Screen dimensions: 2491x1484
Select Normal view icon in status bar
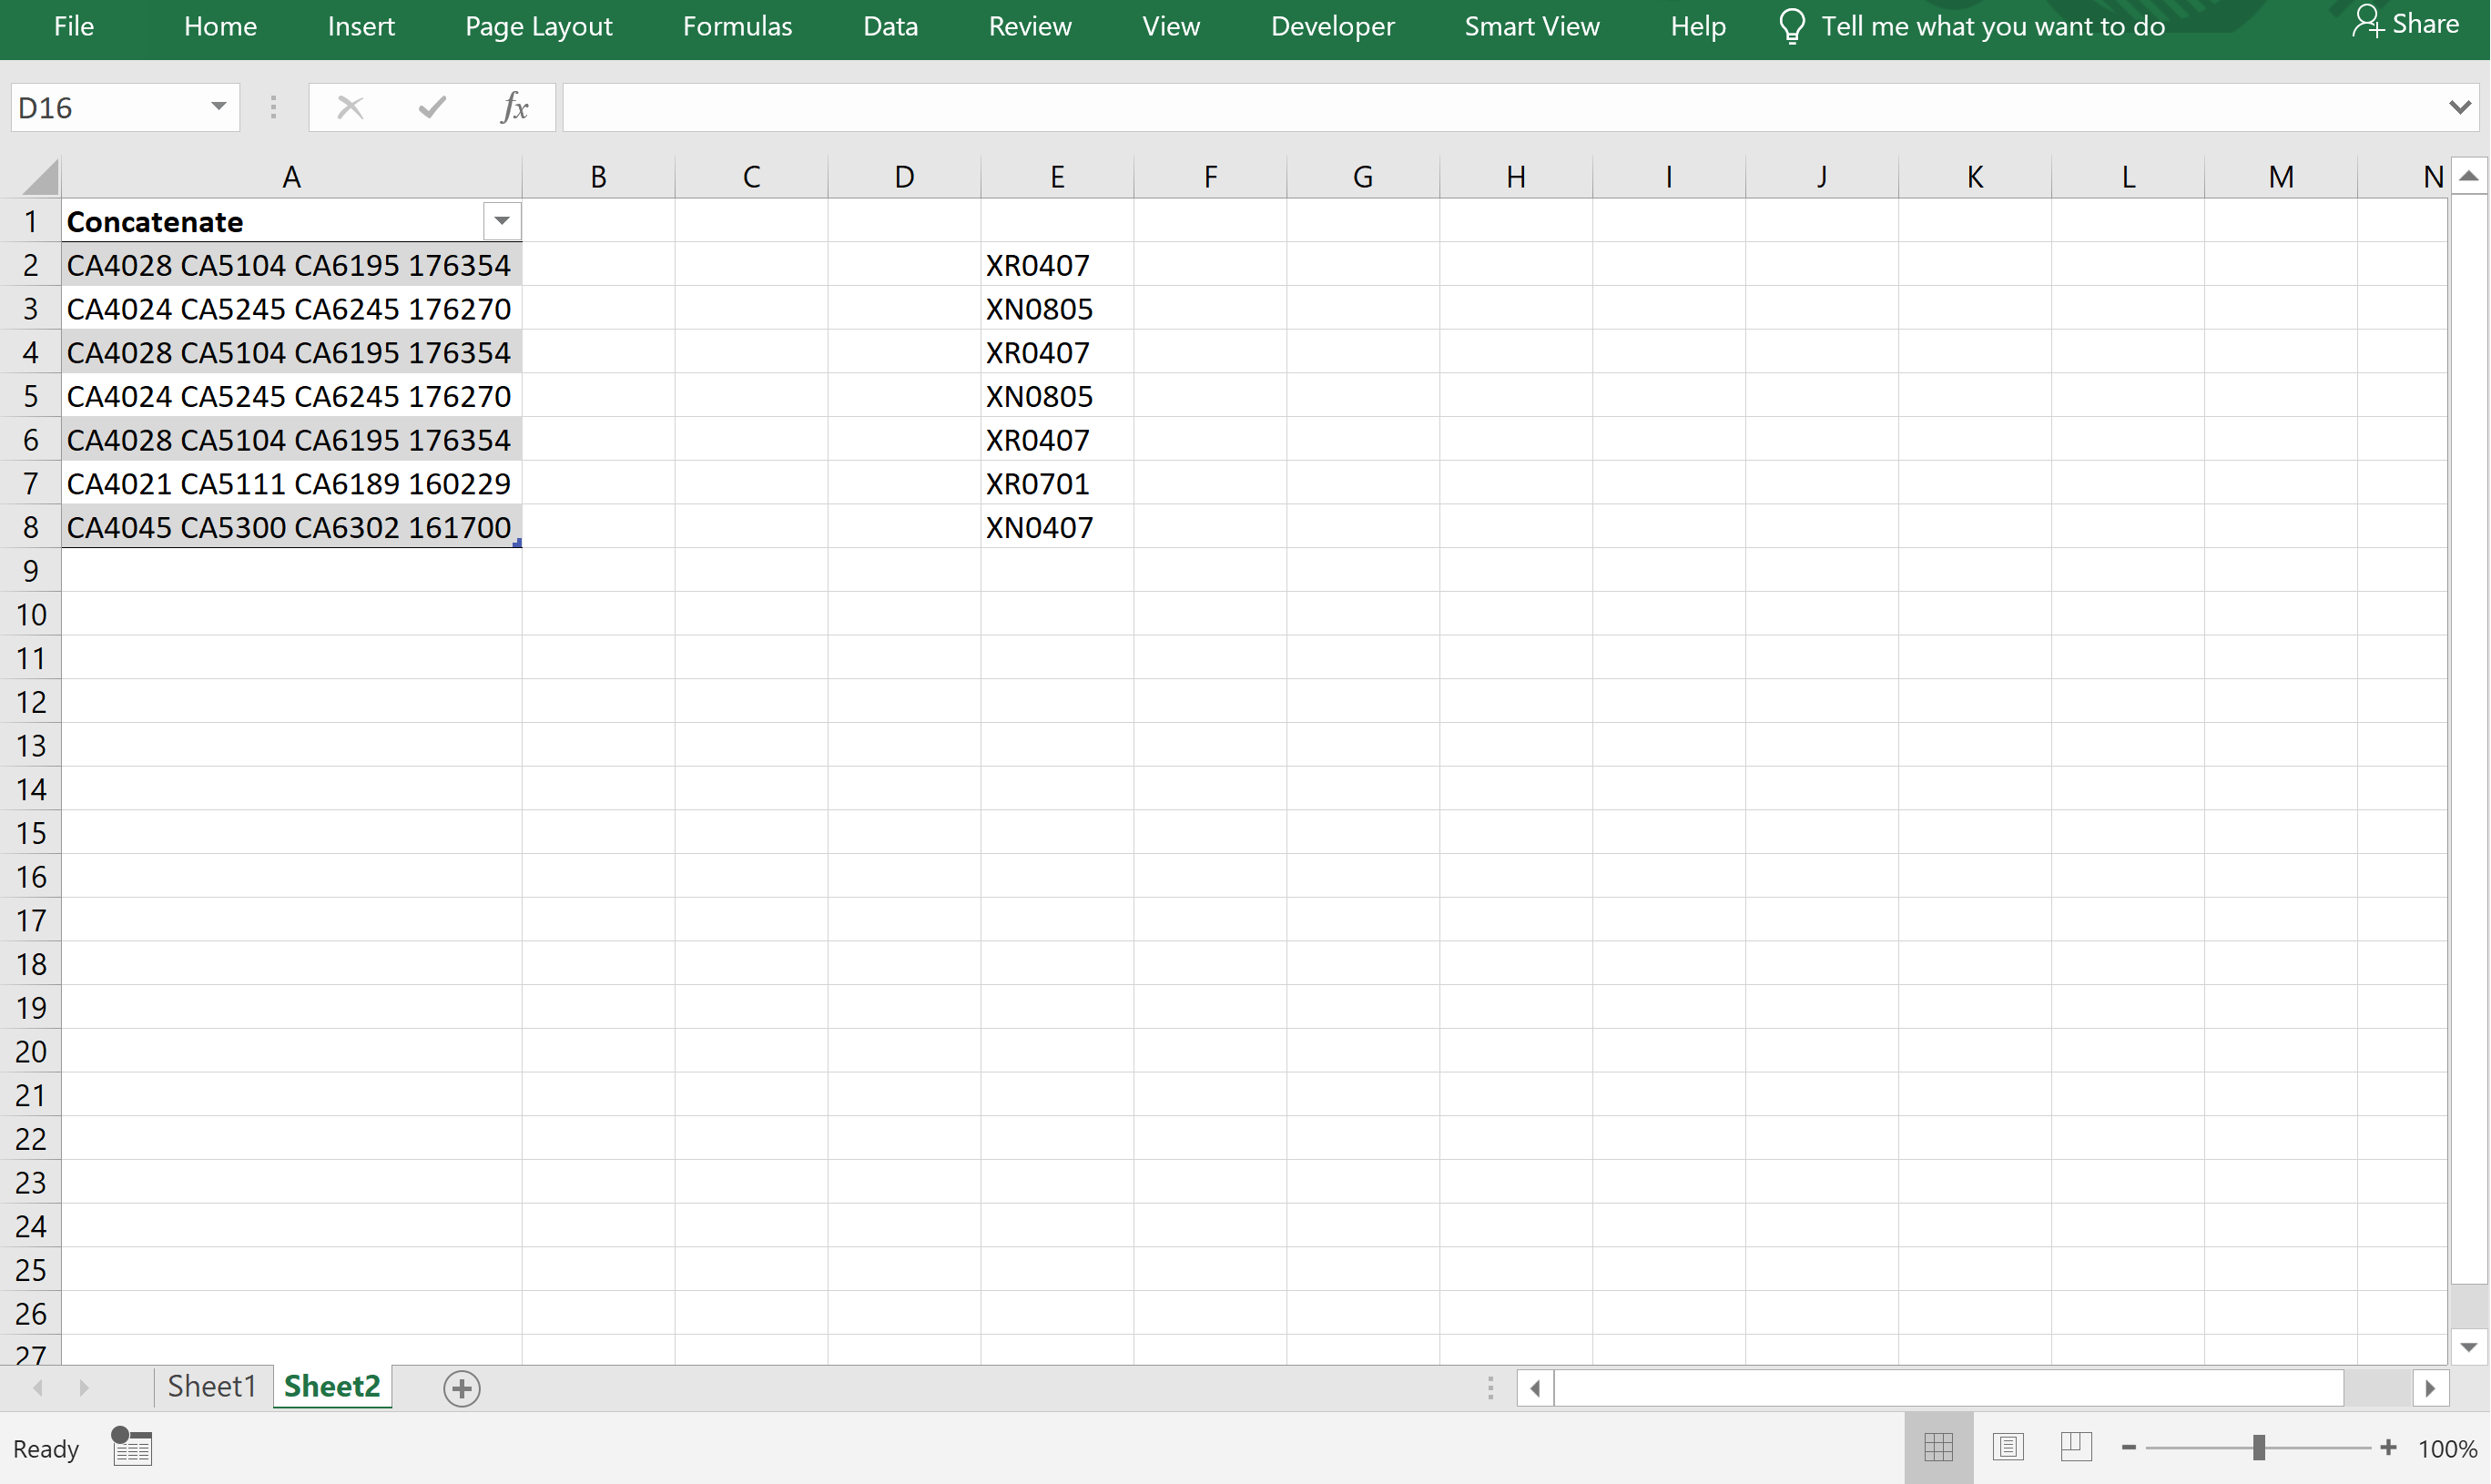[x=1938, y=1446]
